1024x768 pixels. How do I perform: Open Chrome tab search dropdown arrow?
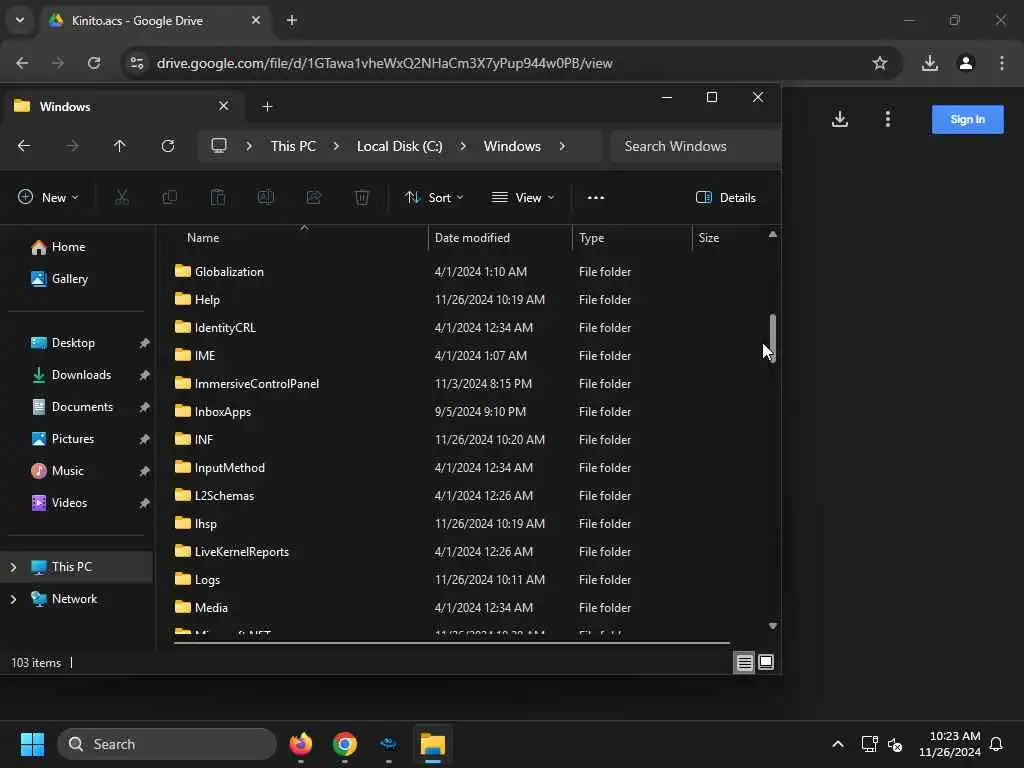pos(20,20)
